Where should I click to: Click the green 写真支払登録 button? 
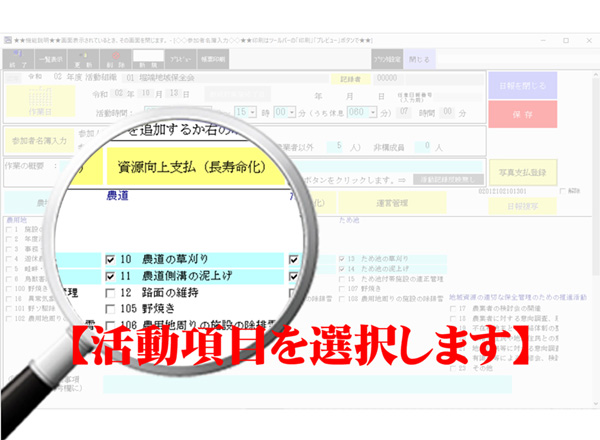pos(538,171)
